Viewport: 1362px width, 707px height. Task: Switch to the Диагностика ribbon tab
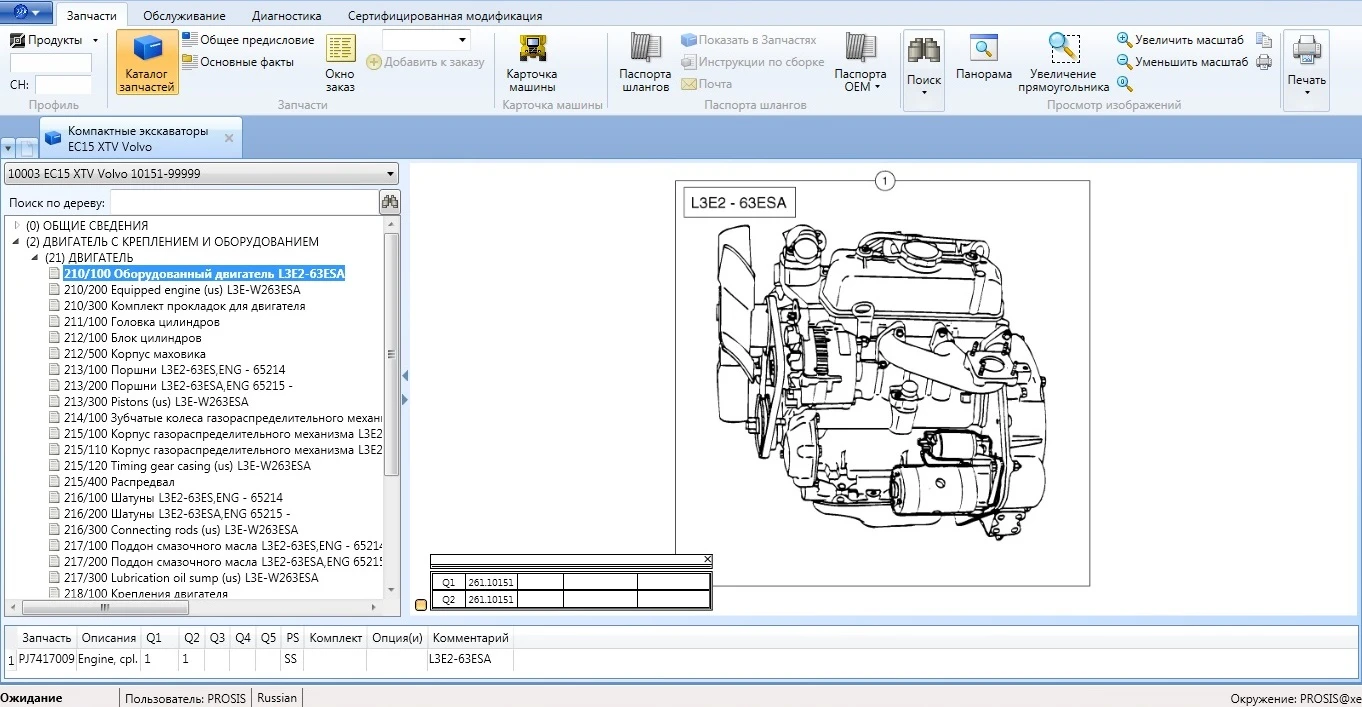tap(287, 16)
